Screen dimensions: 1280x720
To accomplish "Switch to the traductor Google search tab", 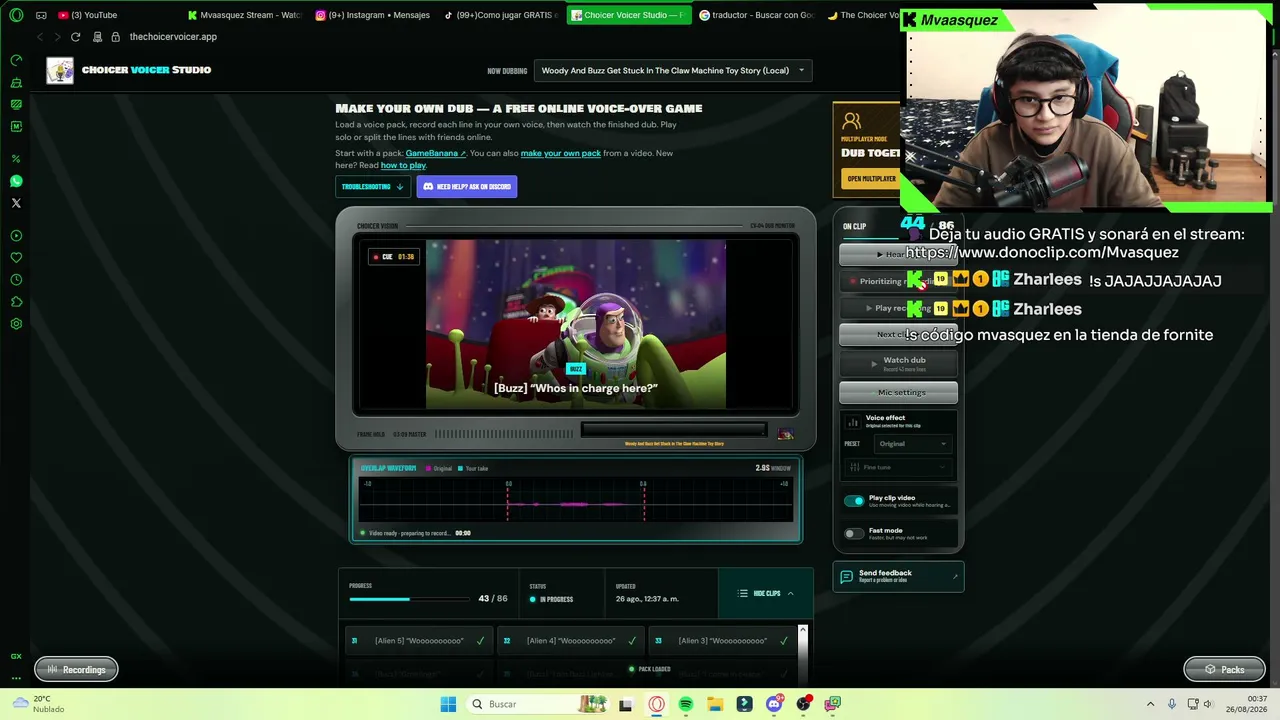I will point(757,15).
